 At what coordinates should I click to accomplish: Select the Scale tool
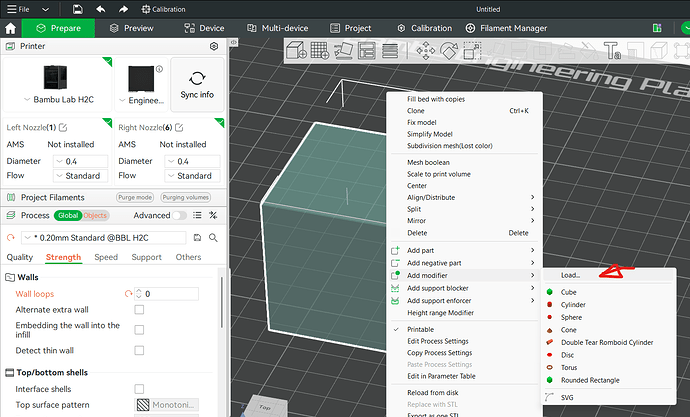click(472, 51)
